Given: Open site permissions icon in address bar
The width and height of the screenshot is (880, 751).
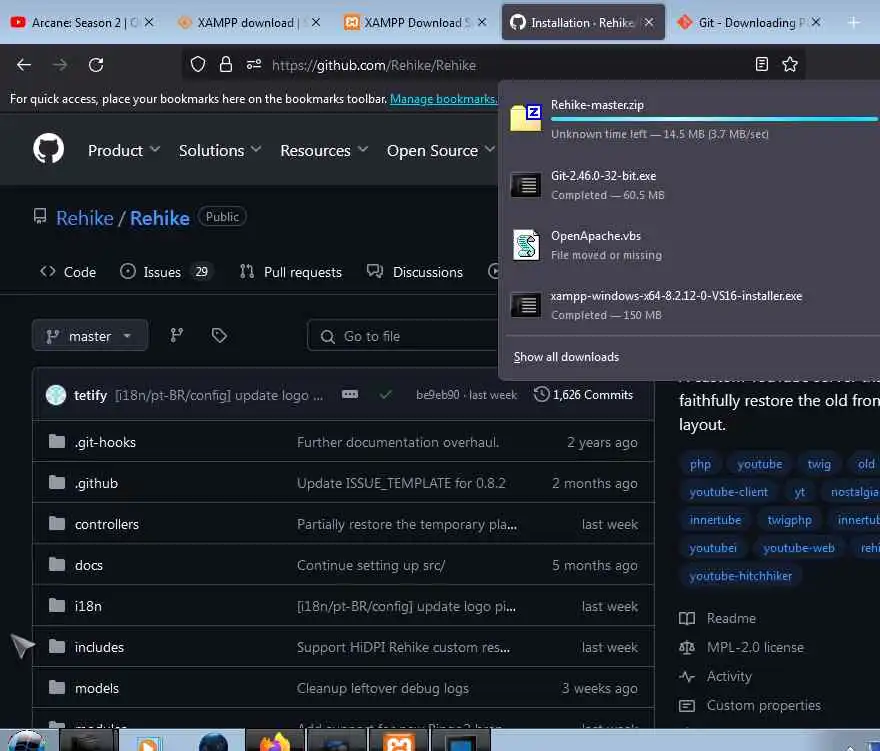Looking at the screenshot, I should [x=254, y=65].
